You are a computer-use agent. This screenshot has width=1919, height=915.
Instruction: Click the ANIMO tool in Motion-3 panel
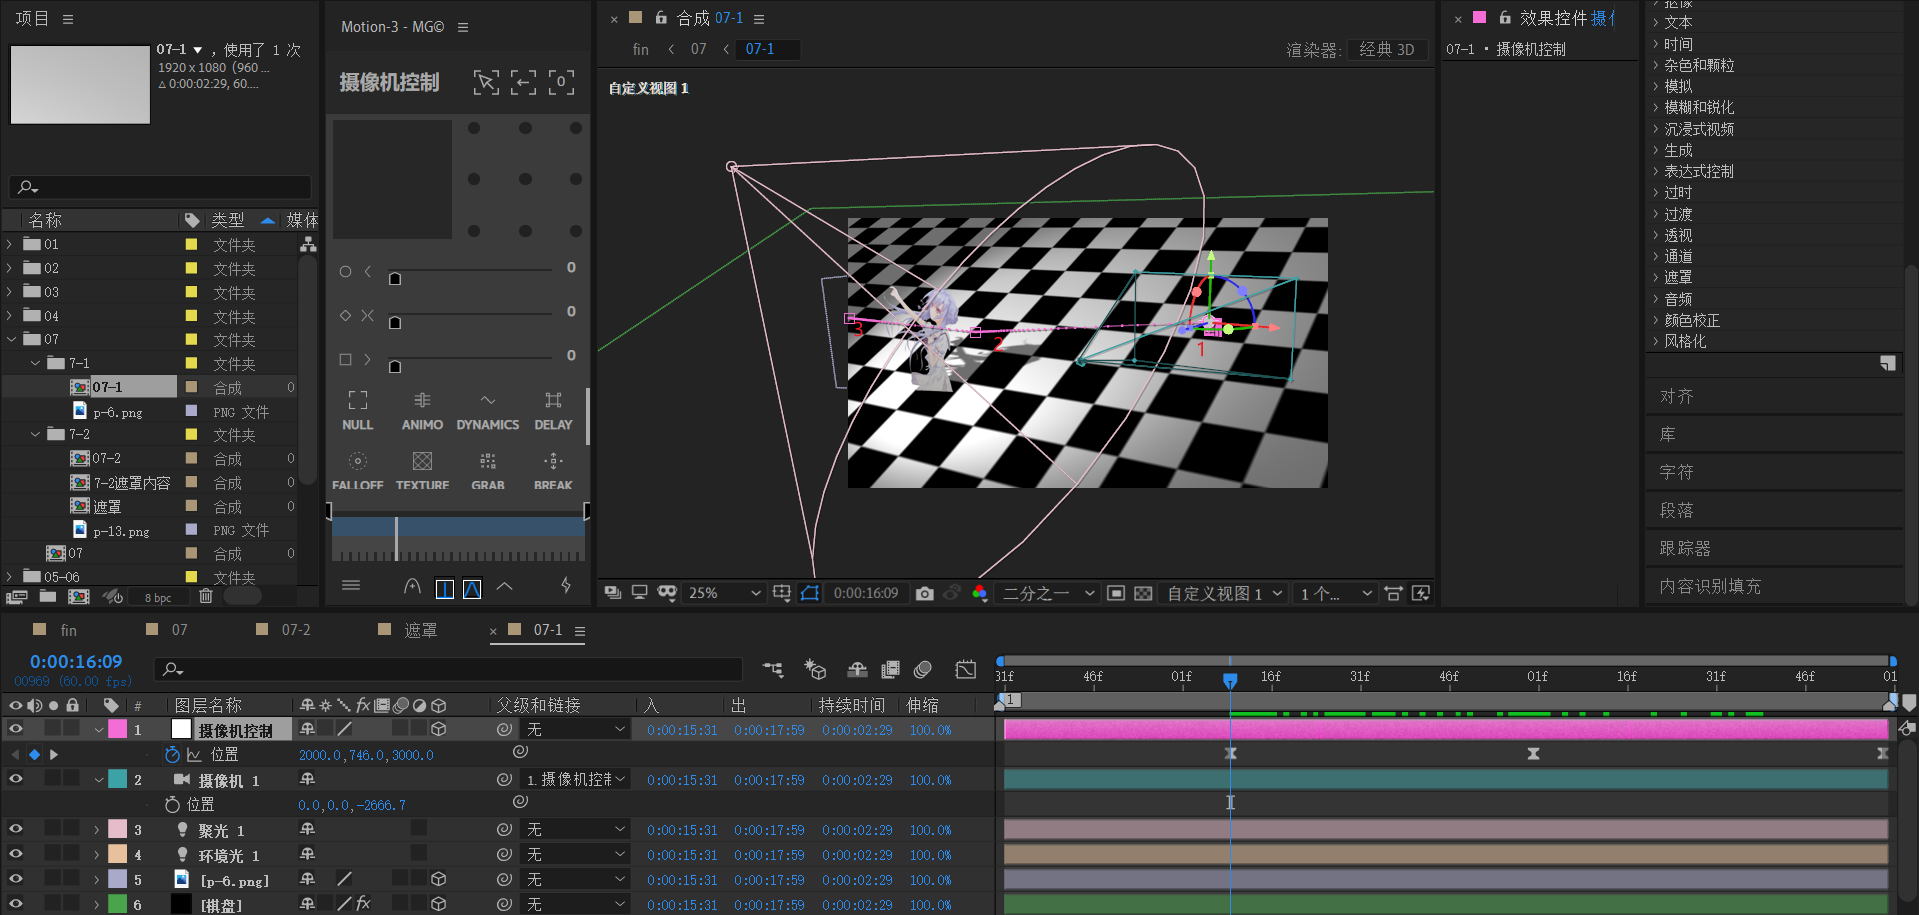[422, 411]
